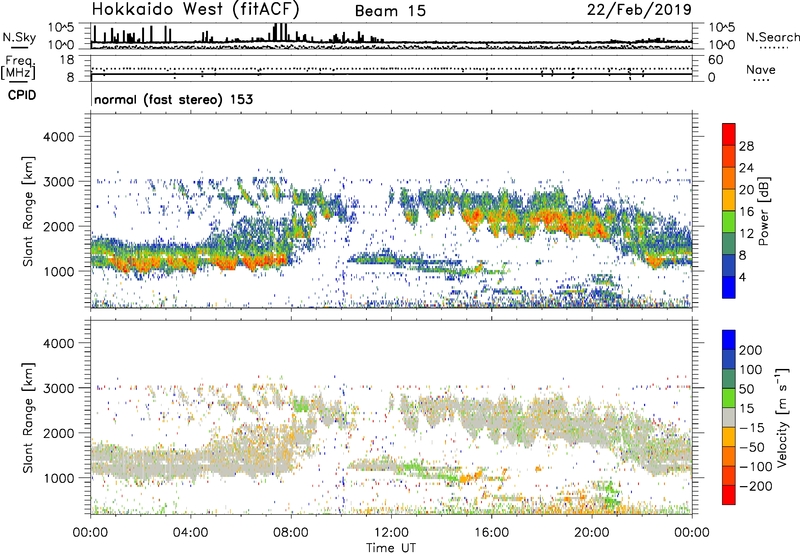
Task: Click the yellow-orange 16–20 dB Power bar segment
Action: (729, 200)
